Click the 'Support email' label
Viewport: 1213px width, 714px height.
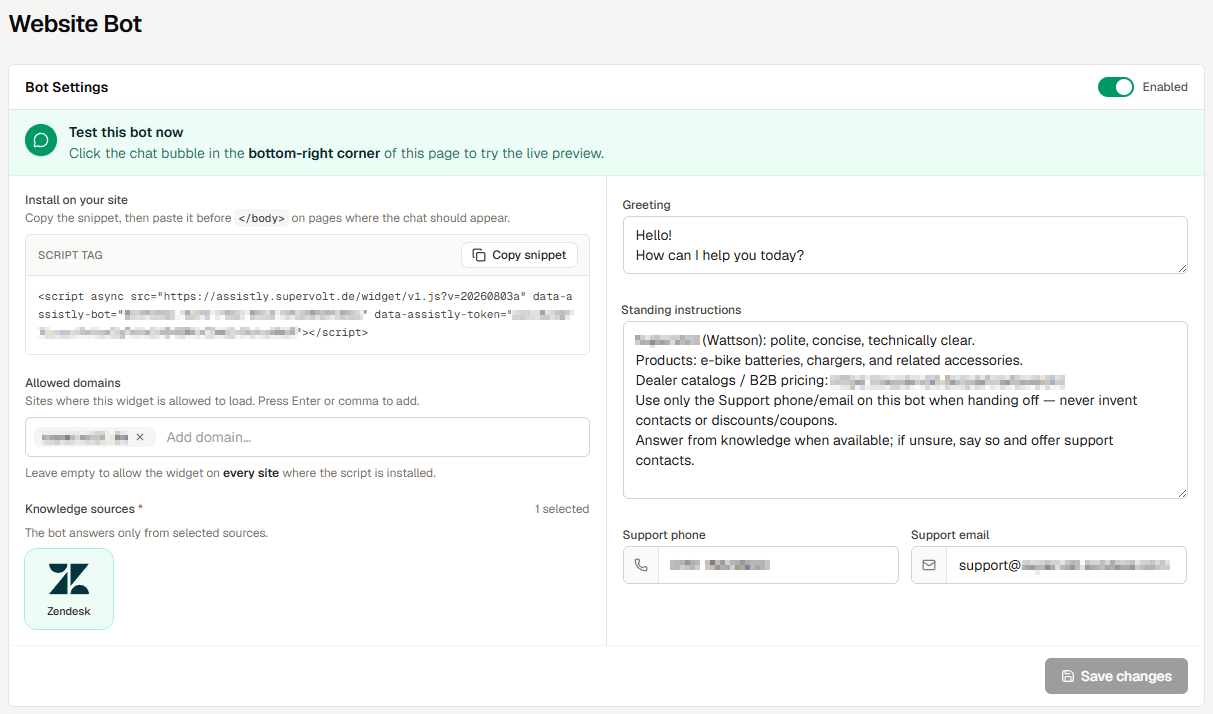[x=950, y=535]
